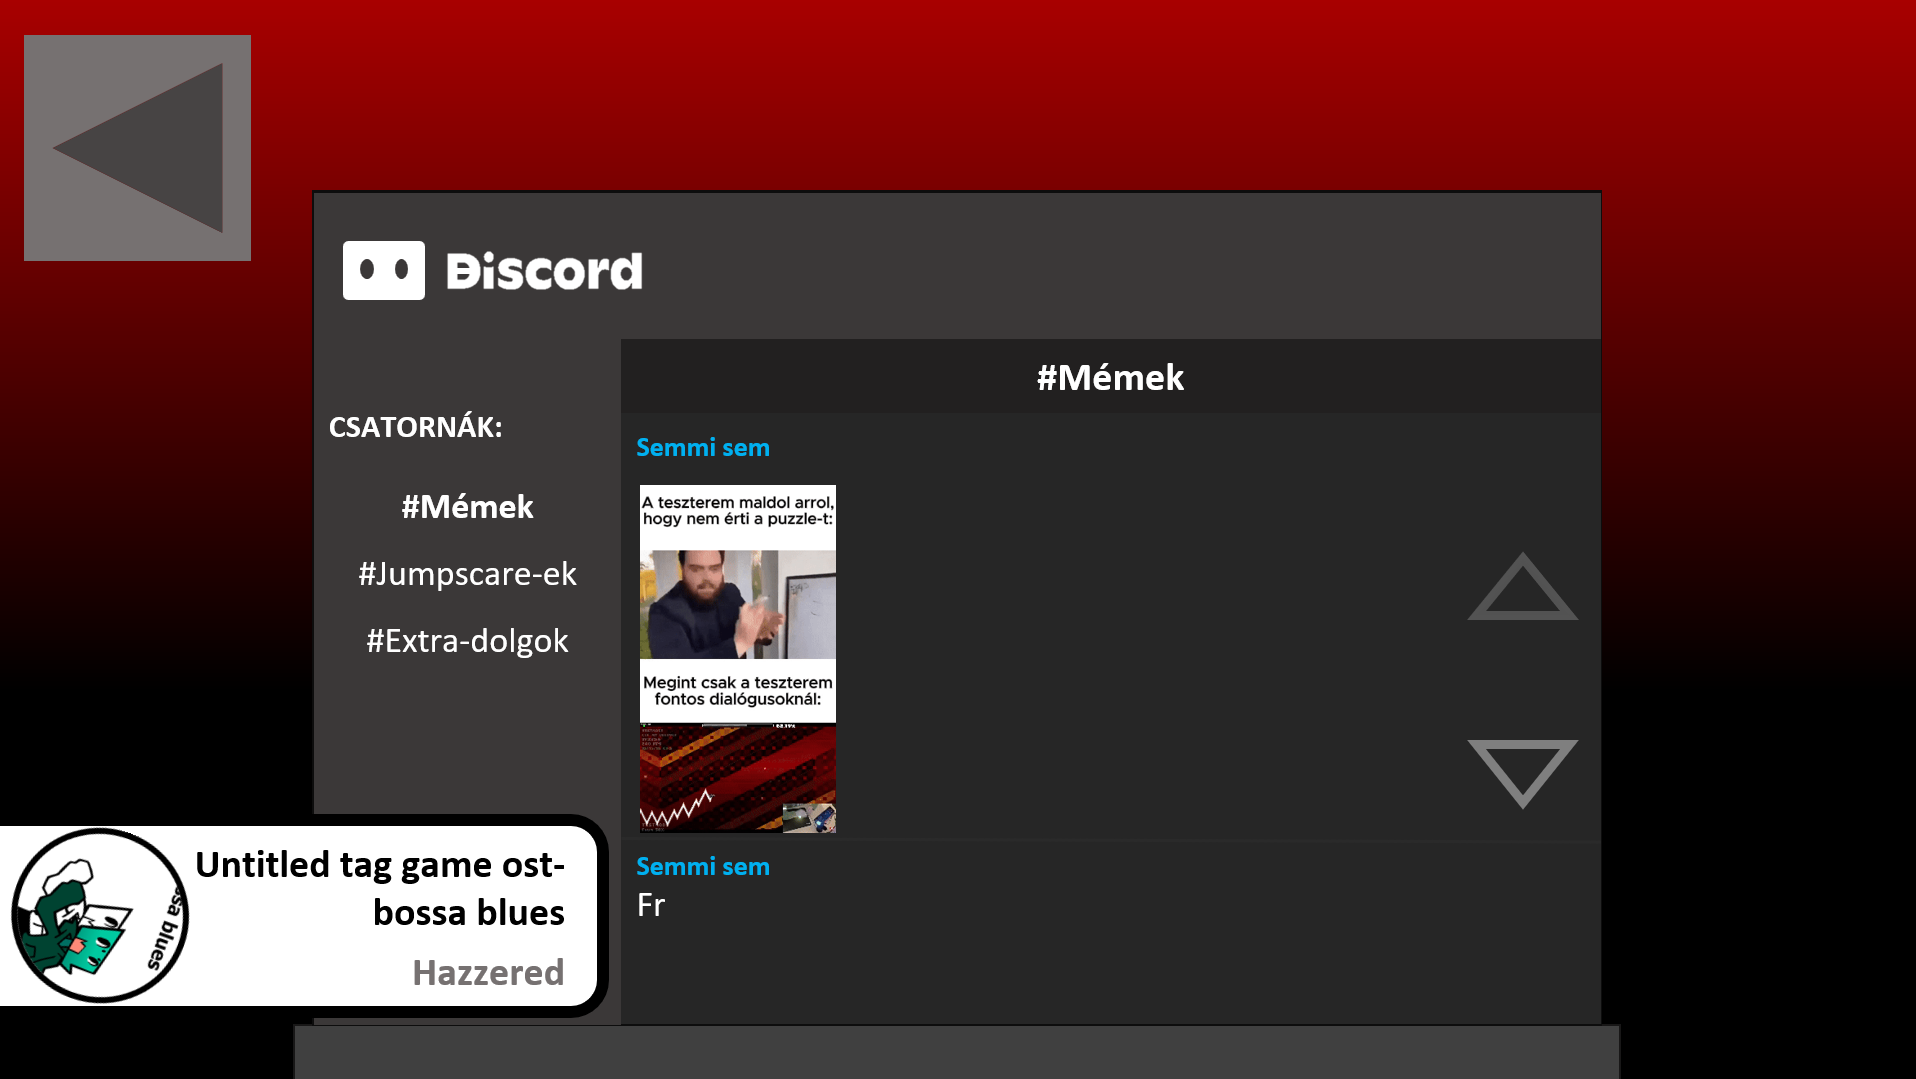The height and width of the screenshot is (1079, 1916).
Task: Click the bossa blues album art icon
Action: tap(100, 915)
